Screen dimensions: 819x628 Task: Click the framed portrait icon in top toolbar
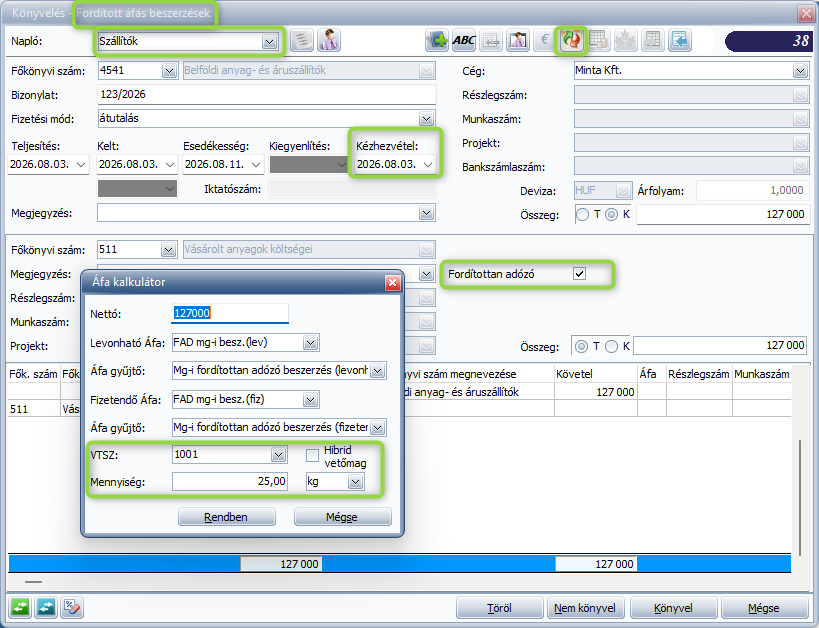click(x=518, y=40)
